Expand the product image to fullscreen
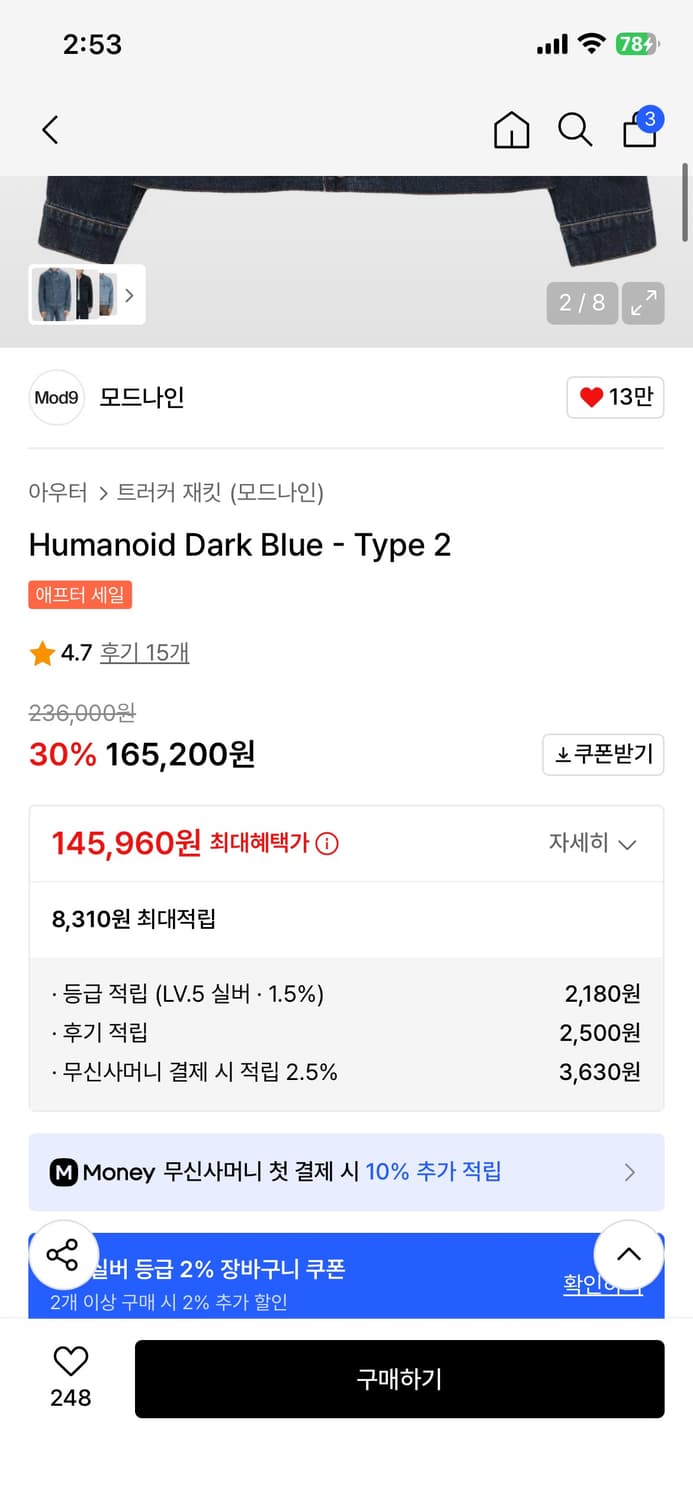The height and width of the screenshot is (1500, 693). [x=642, y=303]
